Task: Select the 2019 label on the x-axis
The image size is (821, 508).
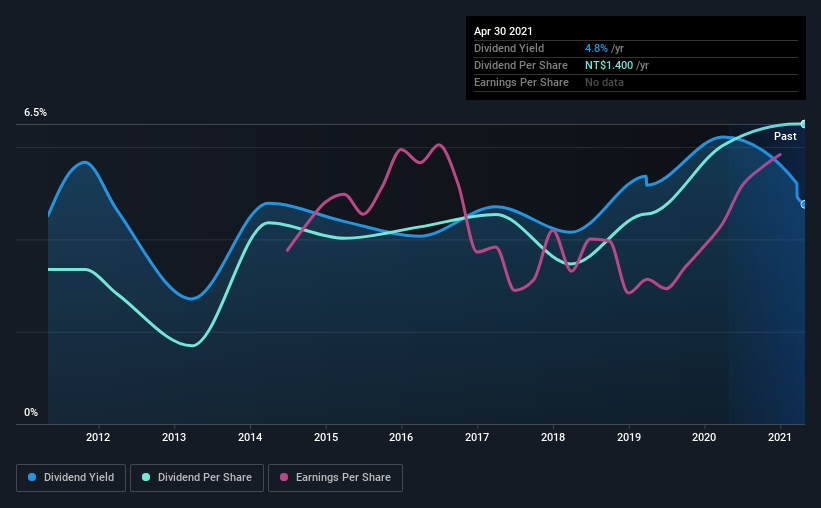Action: click(x=629, y=437)
